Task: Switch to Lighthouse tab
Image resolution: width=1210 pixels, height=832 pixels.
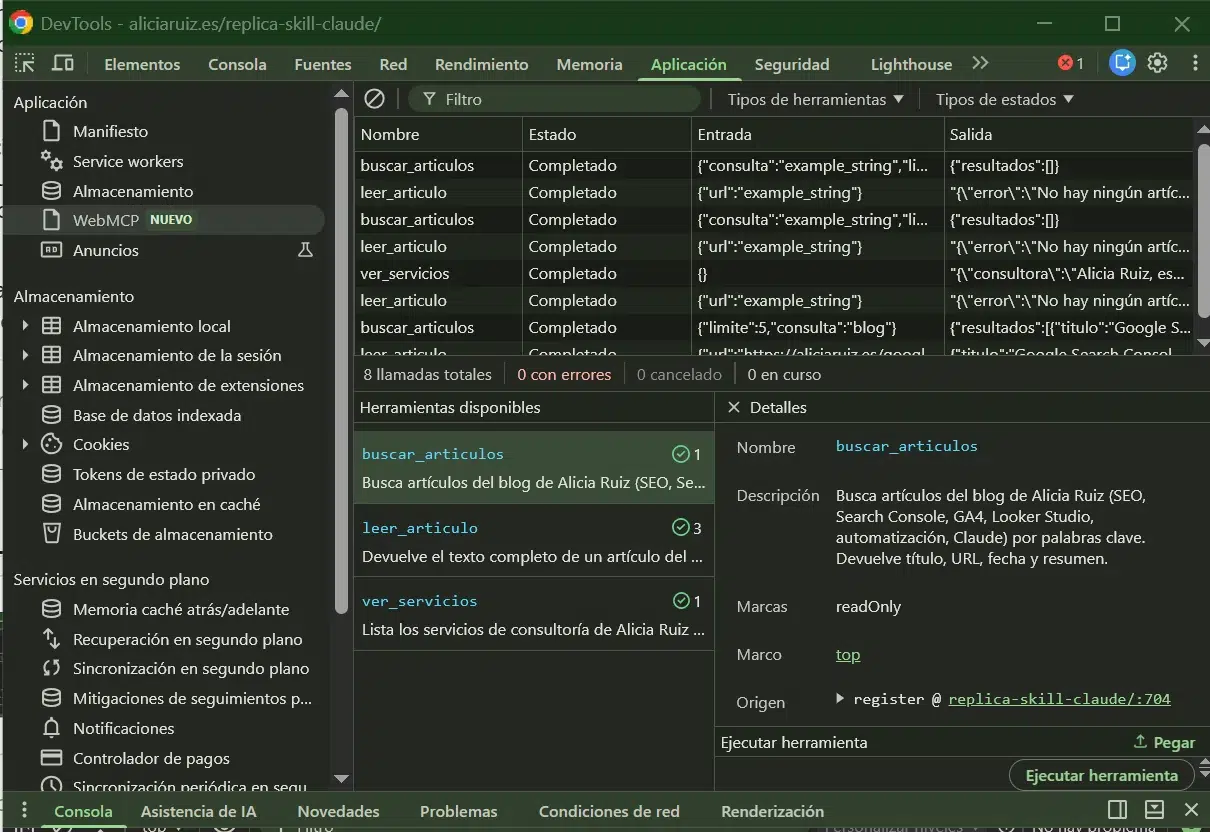Action: [911, 64]
